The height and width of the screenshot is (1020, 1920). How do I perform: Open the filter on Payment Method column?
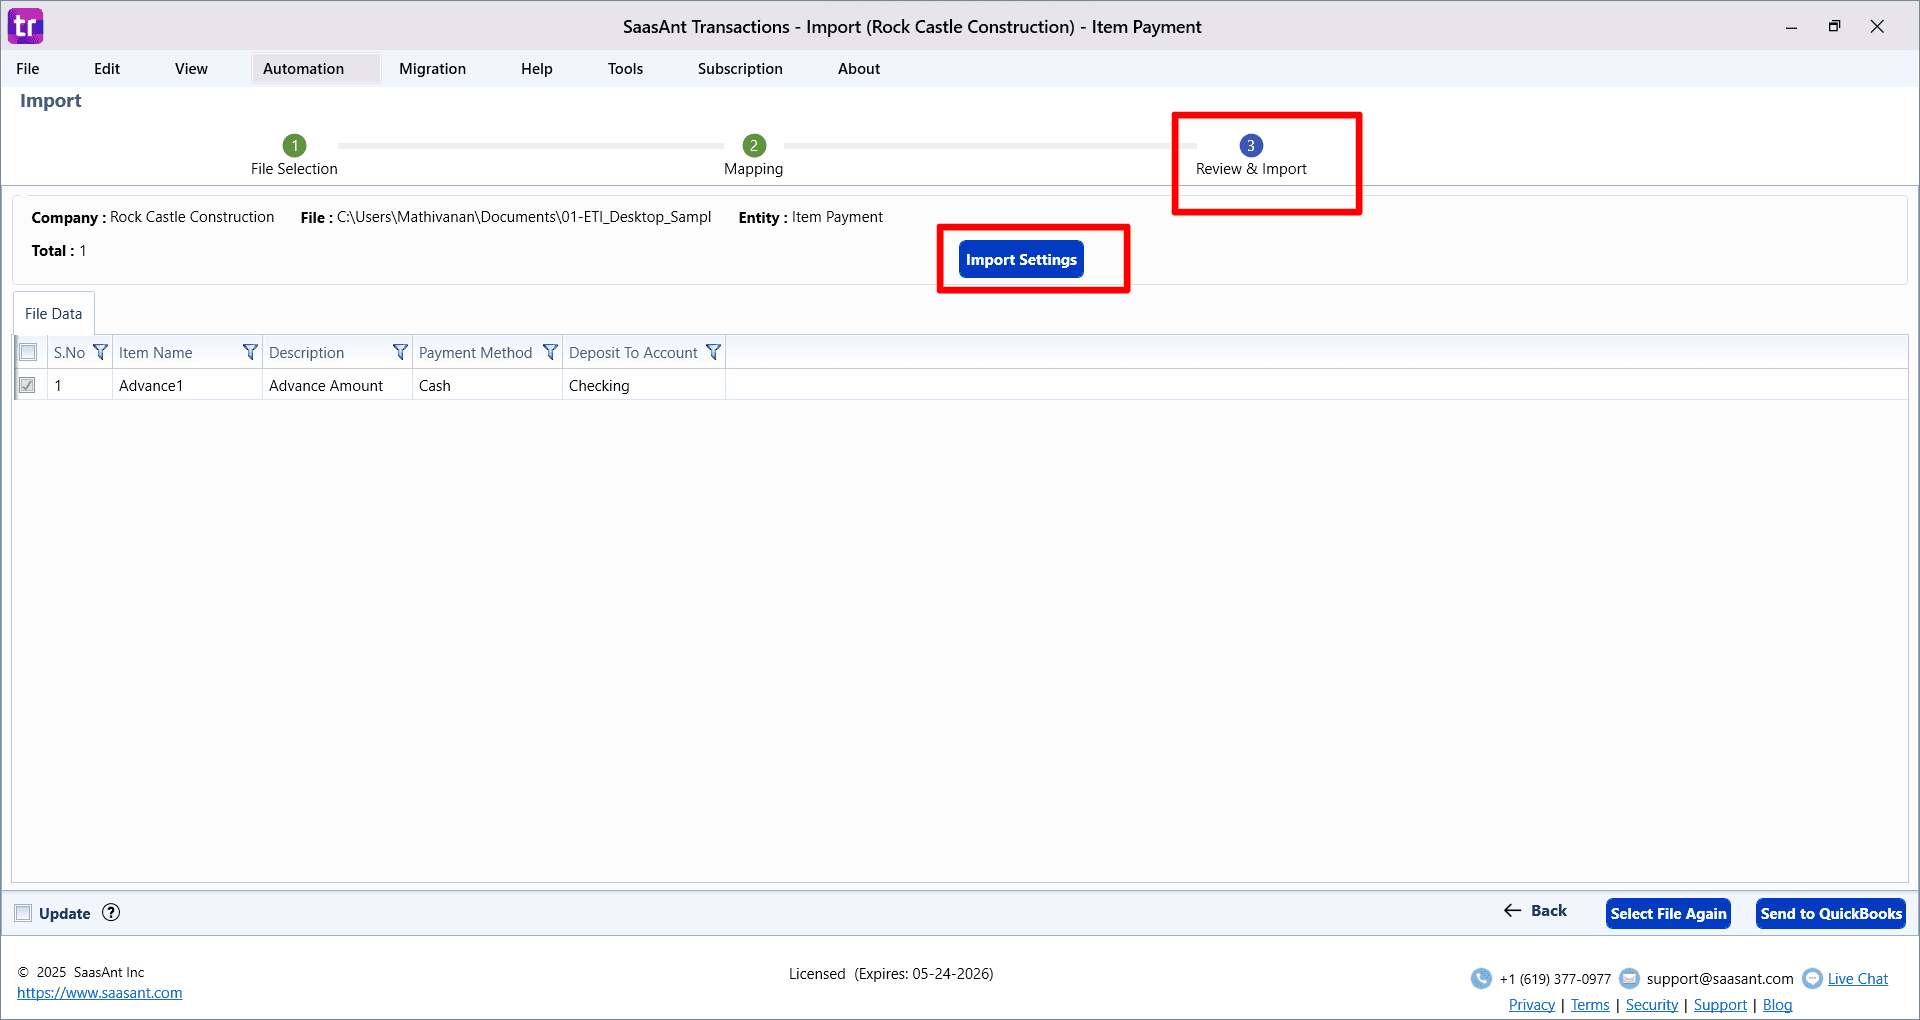point(550,352)
